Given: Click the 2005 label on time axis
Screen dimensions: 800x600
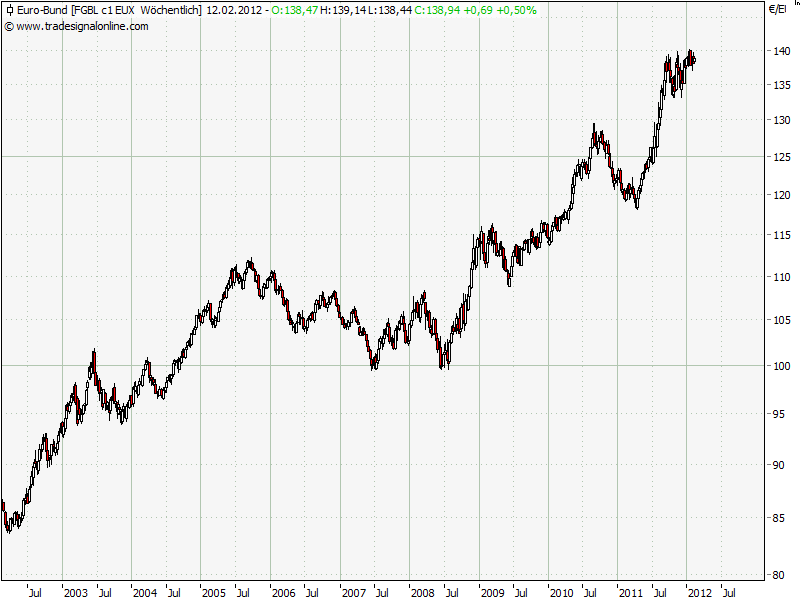Looking at the screenshot, I should click(x=214, y=593).
